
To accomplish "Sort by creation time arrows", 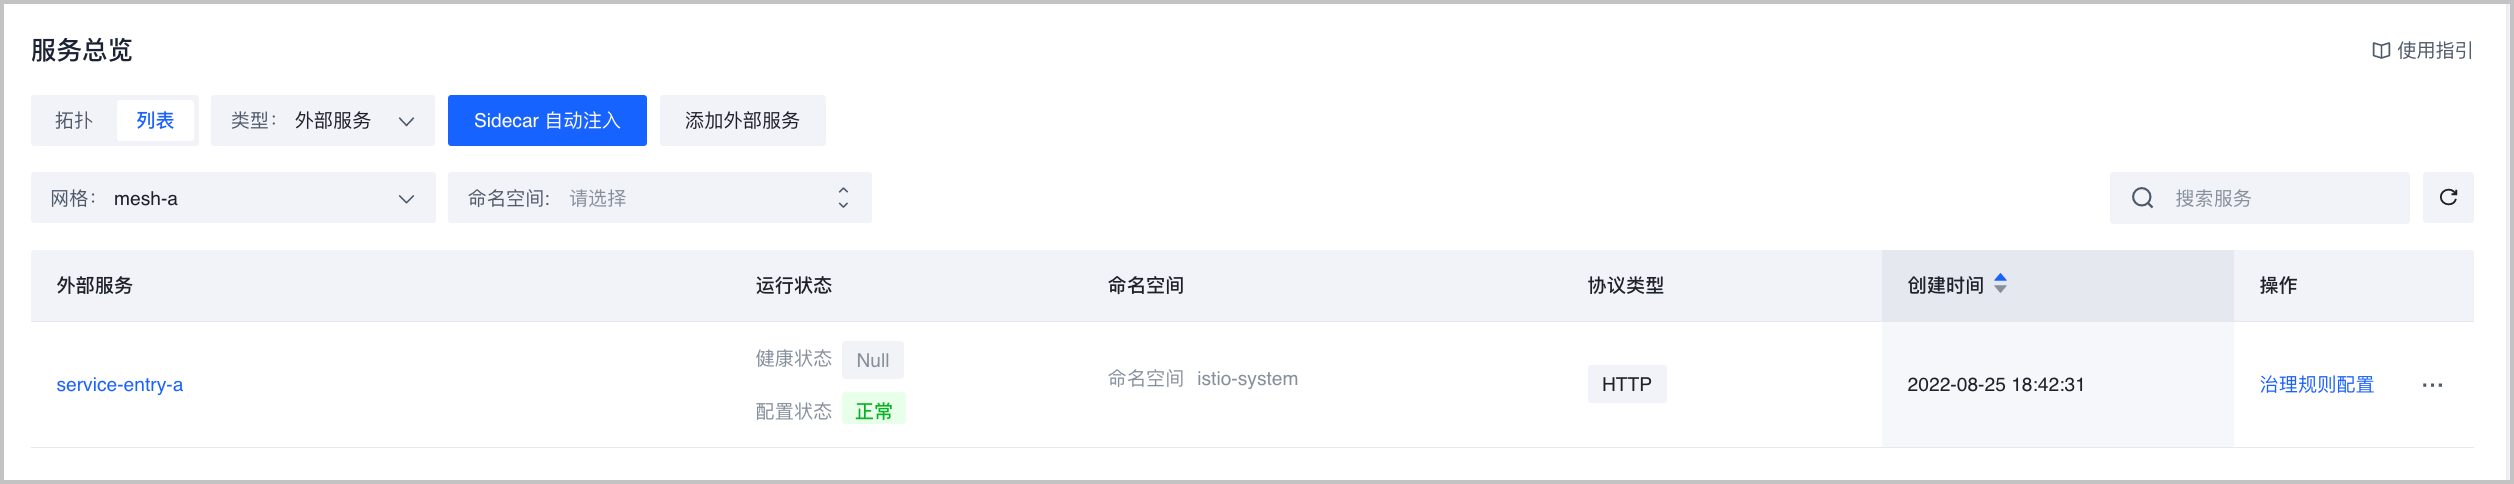I will pos(2000,284).
